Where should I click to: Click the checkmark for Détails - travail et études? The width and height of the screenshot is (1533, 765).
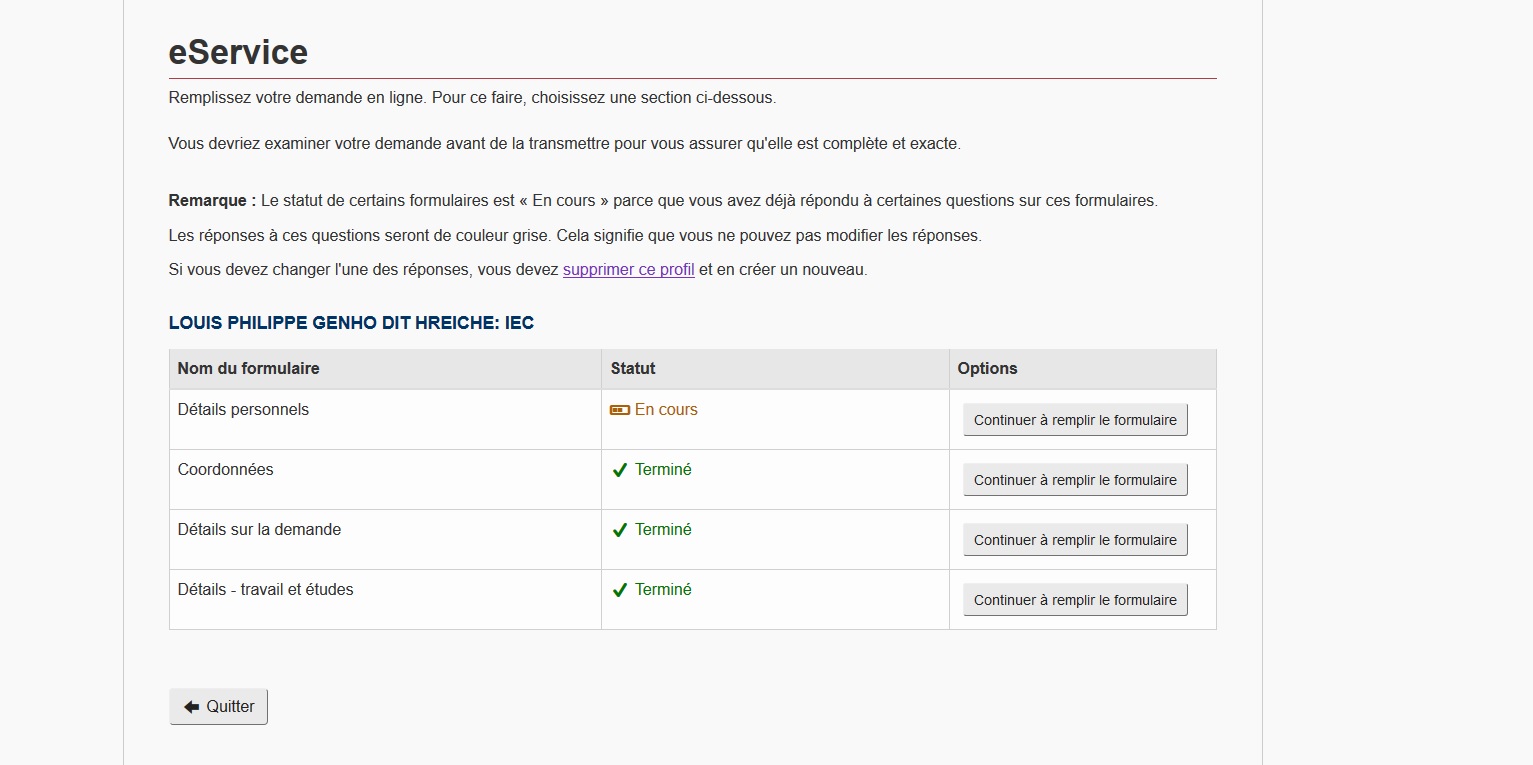(x=620, y=590)
